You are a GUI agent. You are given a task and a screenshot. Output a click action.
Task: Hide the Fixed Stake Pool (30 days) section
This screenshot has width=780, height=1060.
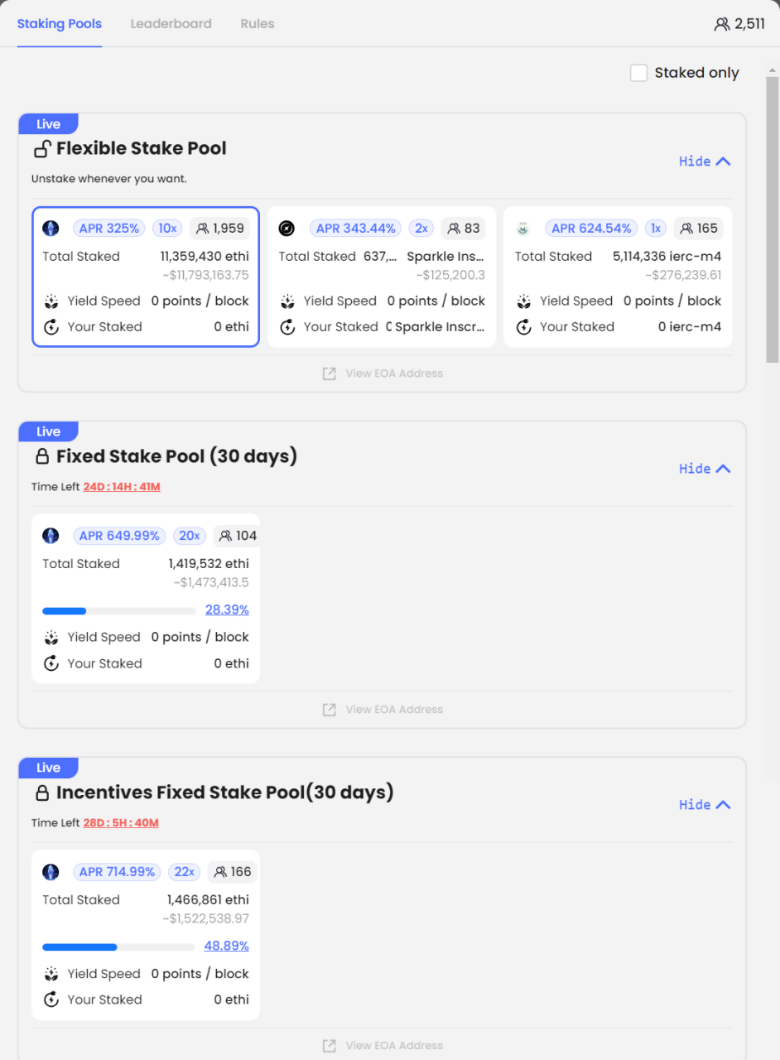pos(704,469)
